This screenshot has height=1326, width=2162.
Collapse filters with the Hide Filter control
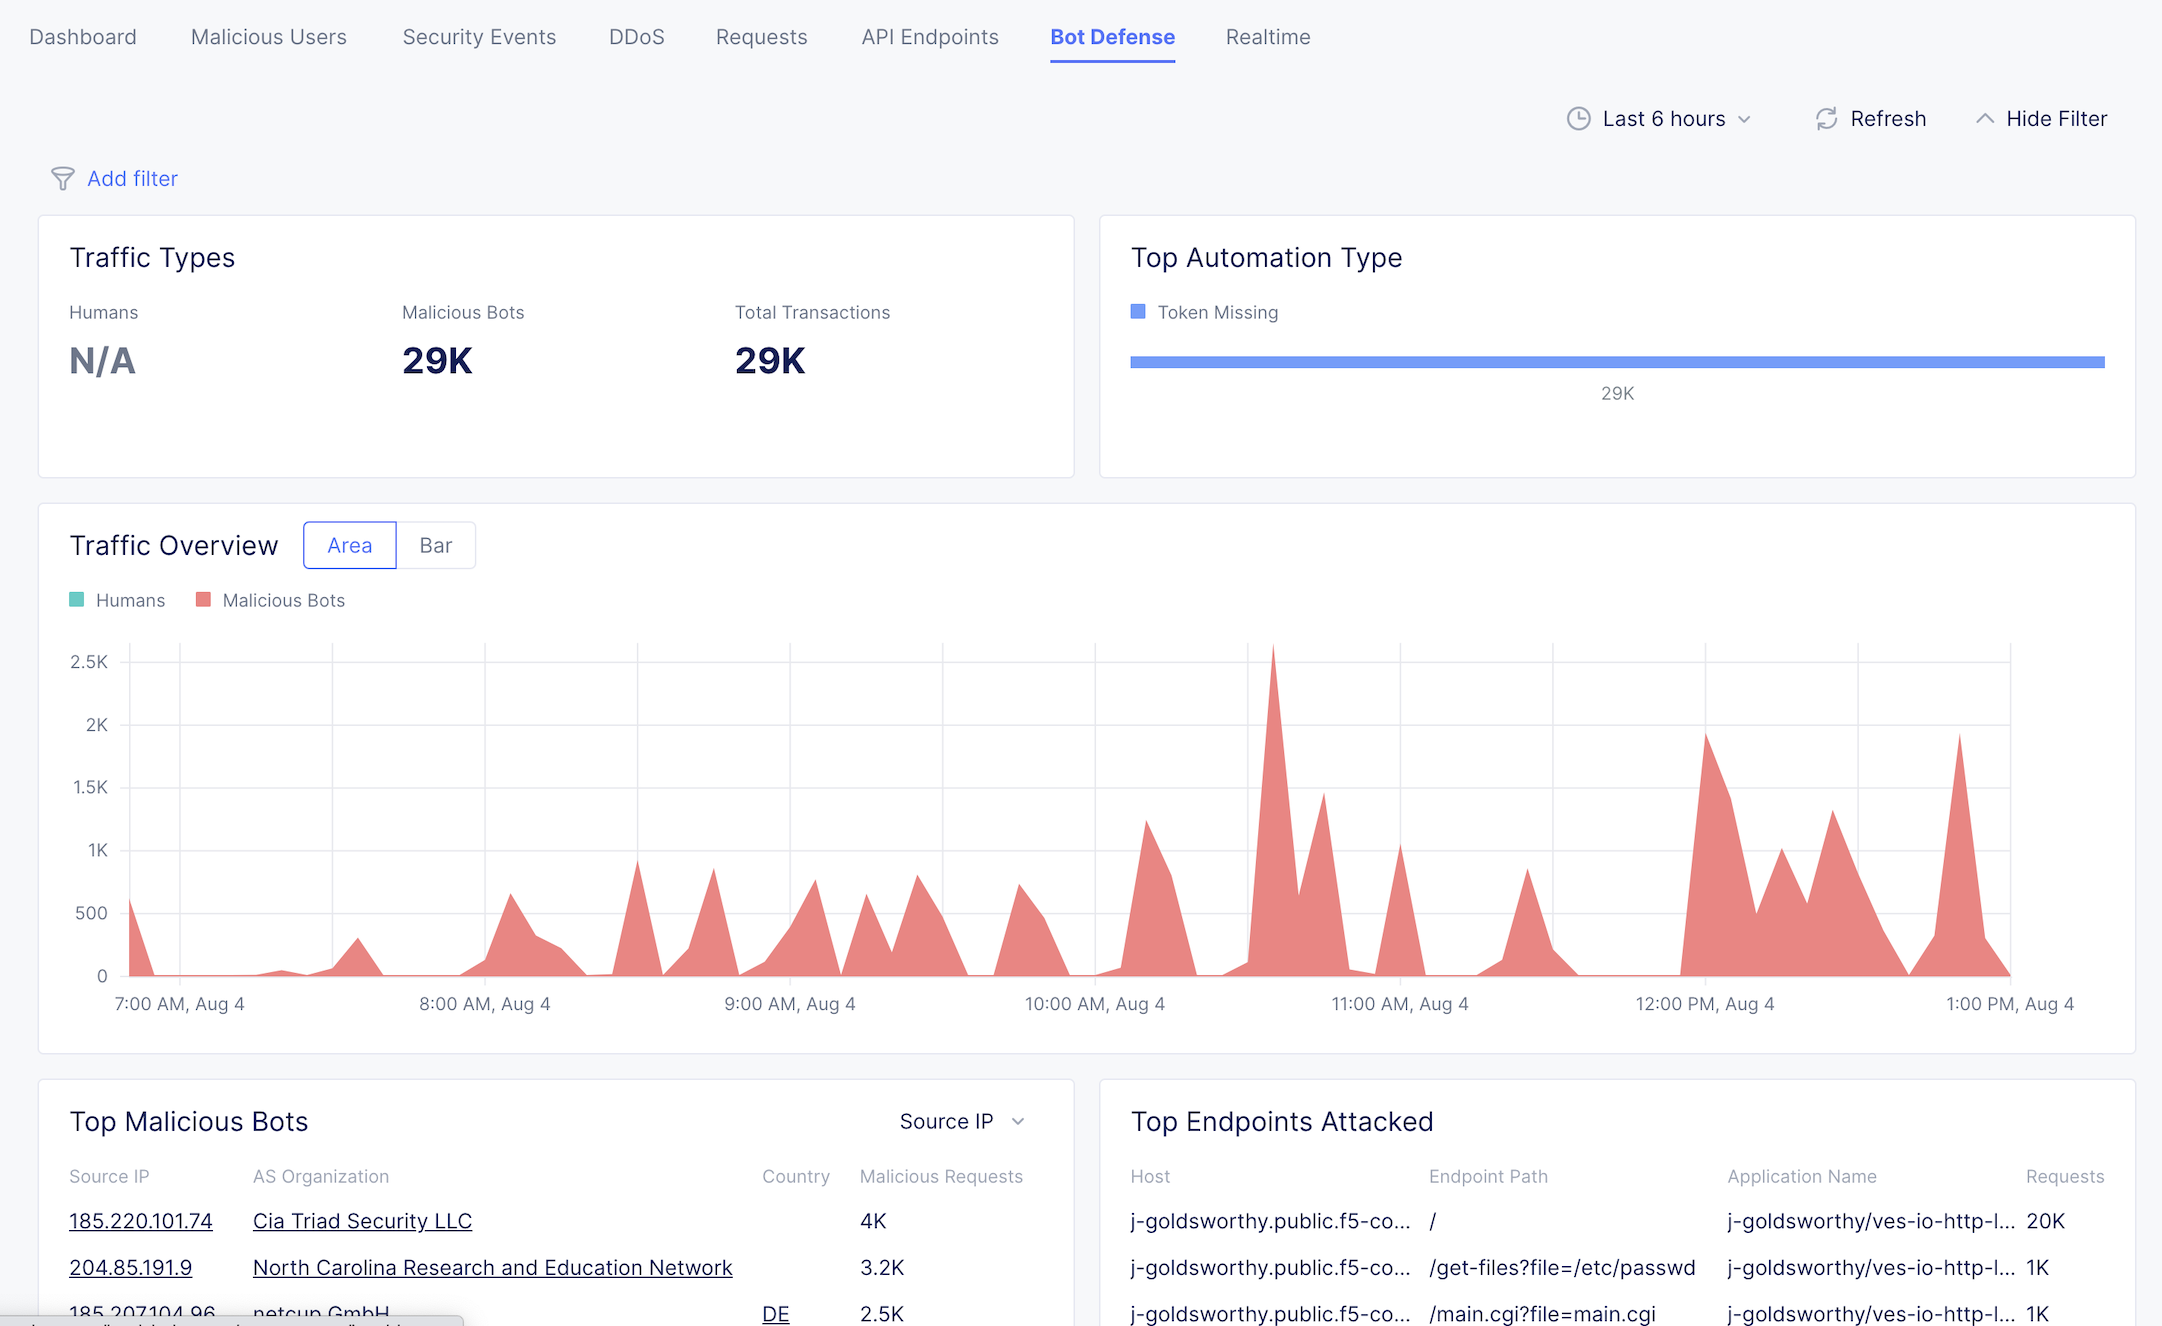click(2055, 119)
